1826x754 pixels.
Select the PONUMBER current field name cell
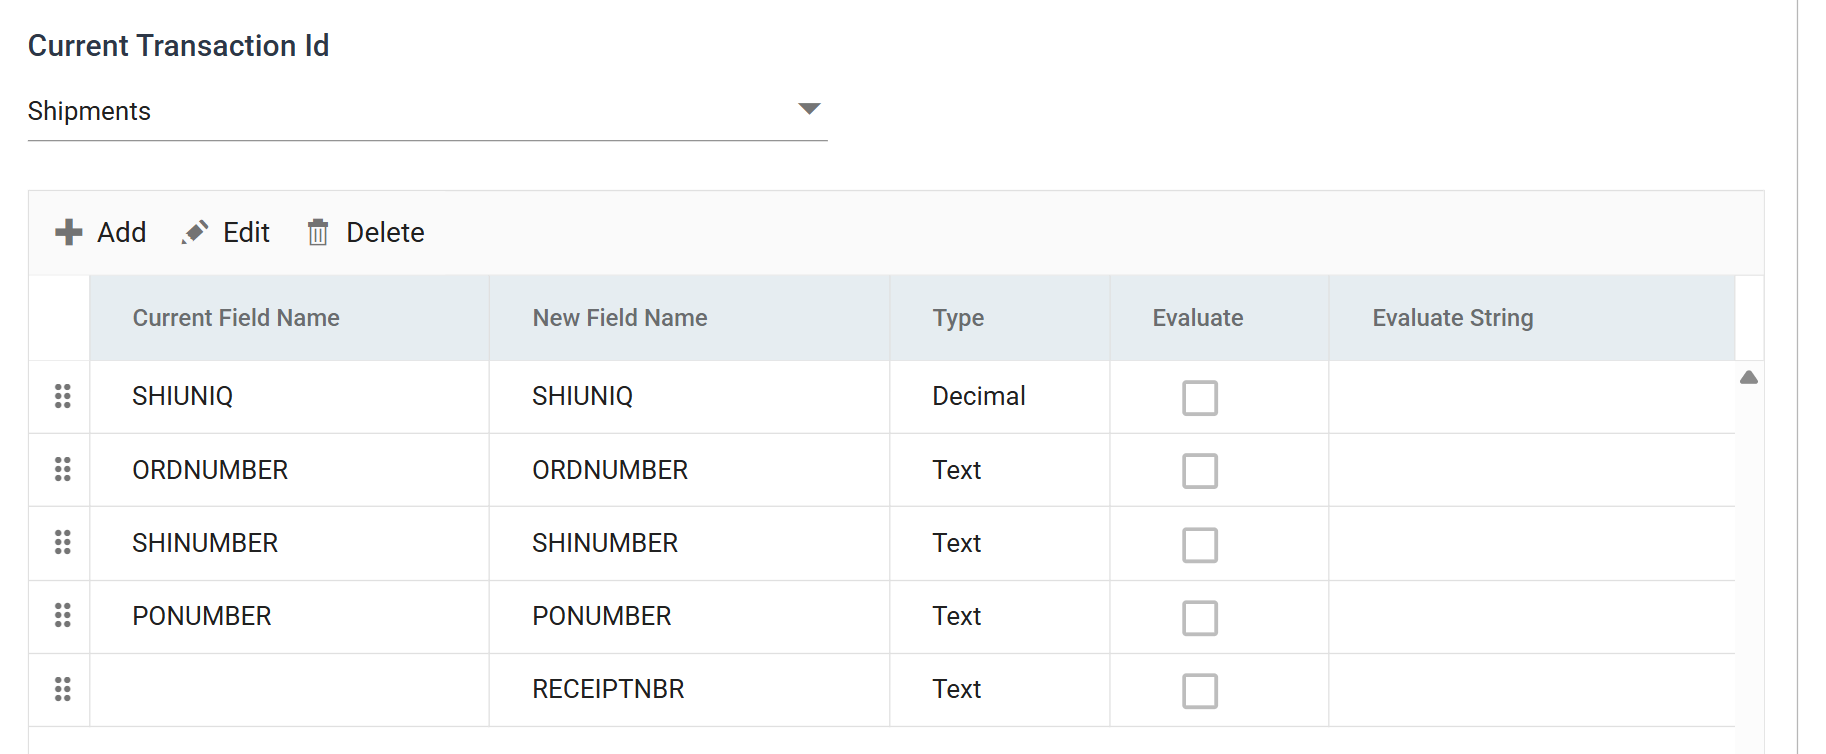(x=290, y=616)
